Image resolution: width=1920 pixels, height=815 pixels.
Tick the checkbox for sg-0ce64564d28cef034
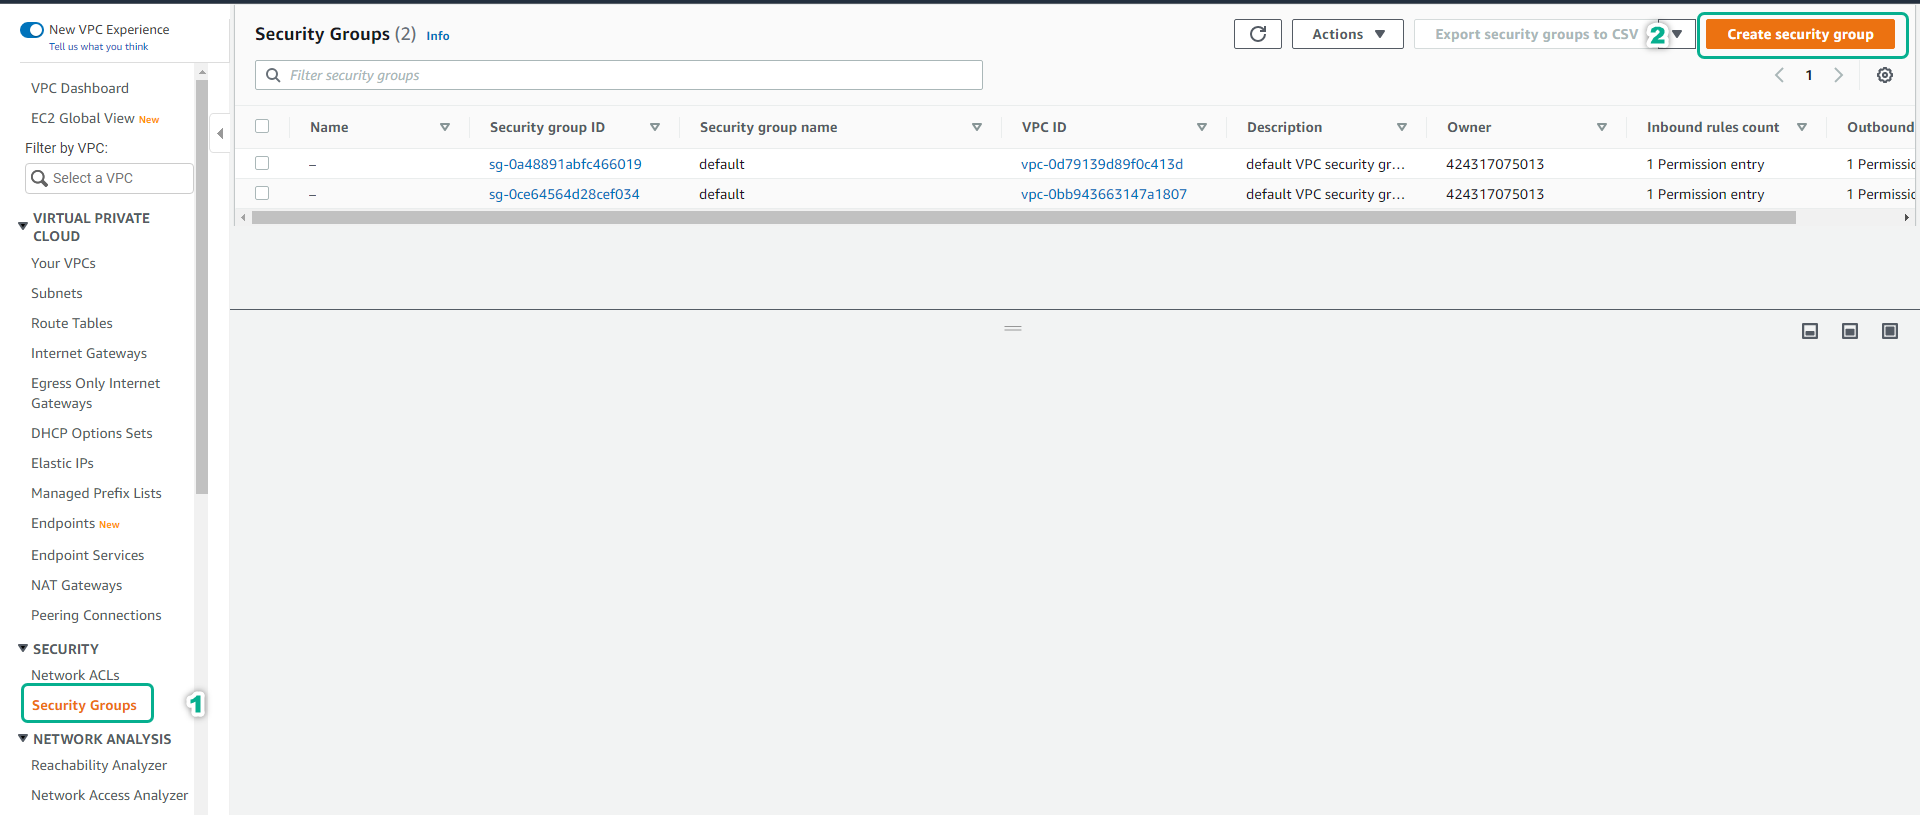262,193
